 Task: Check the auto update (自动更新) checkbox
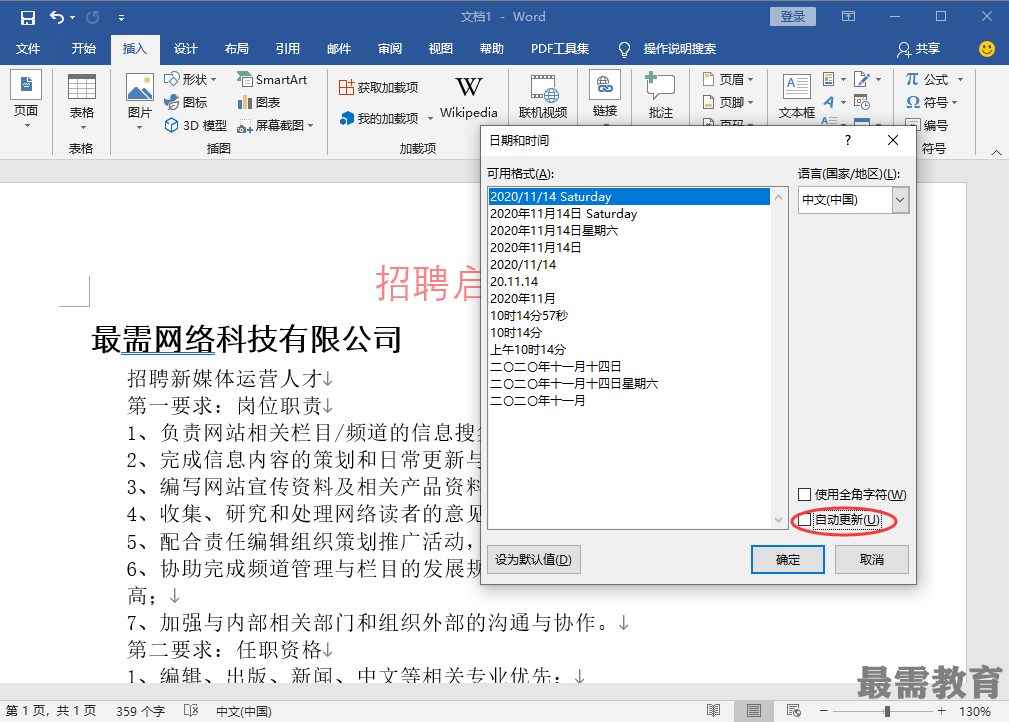(x=804, y=519)
